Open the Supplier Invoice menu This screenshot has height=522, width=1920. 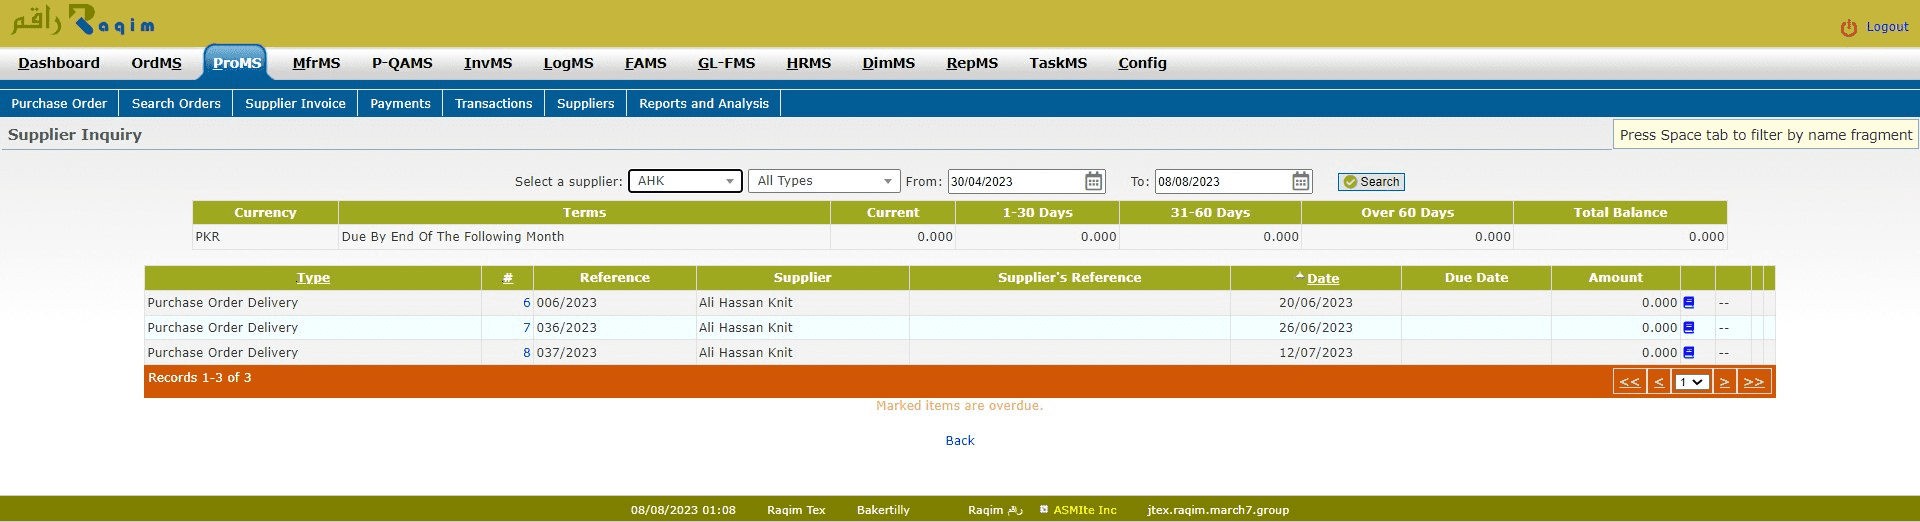[x=295, y=104]
